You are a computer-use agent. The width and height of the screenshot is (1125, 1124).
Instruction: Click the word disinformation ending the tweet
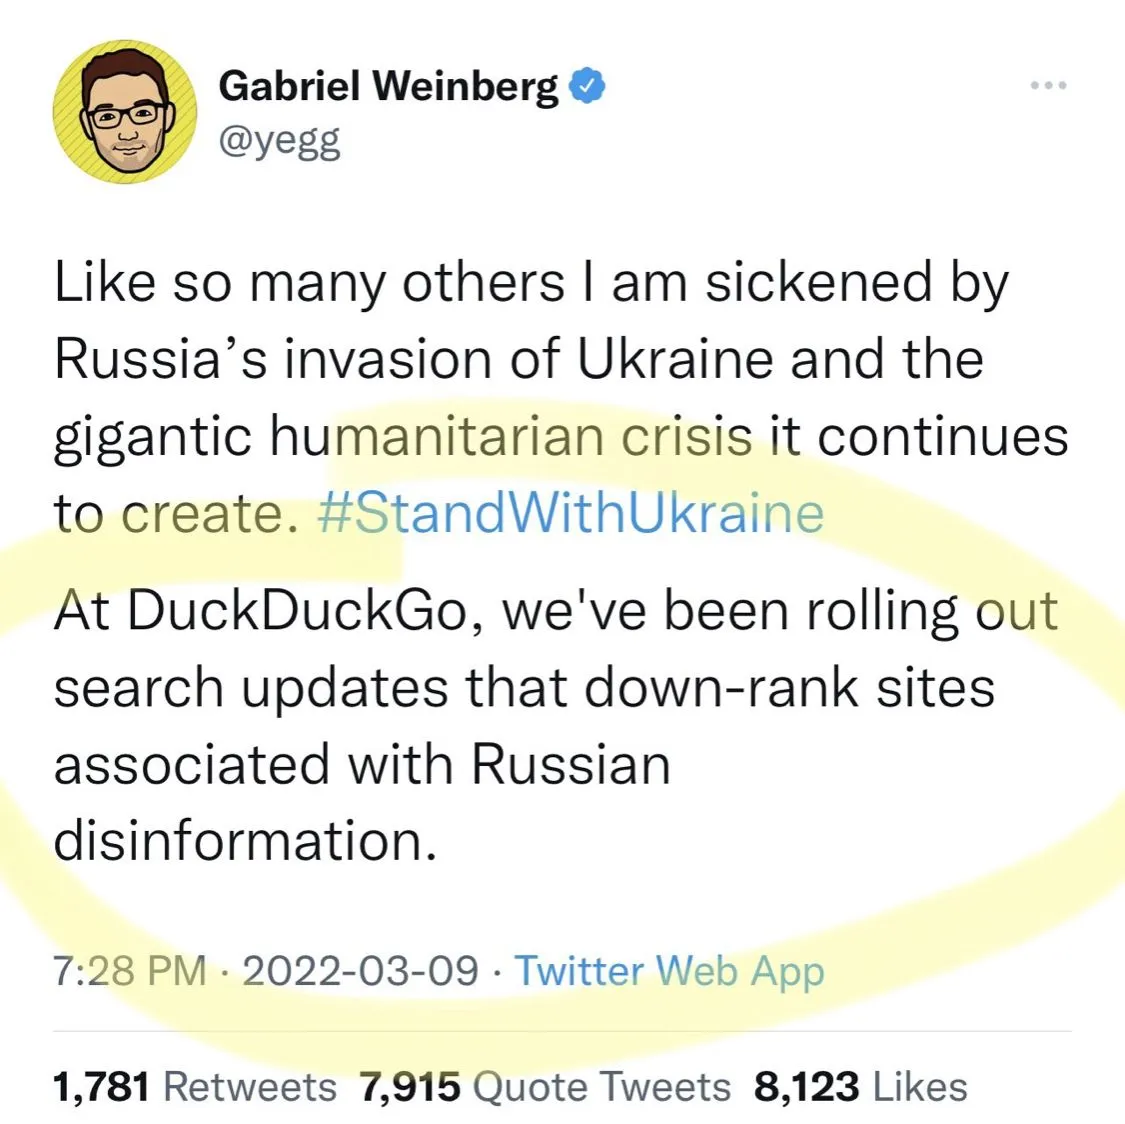coord(244,840)
